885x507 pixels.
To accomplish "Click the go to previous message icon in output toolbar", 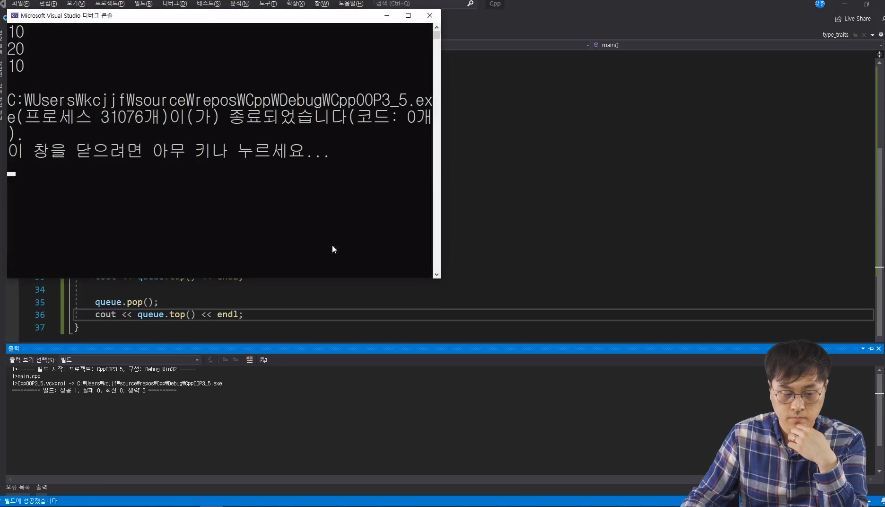I will [225, 360].
